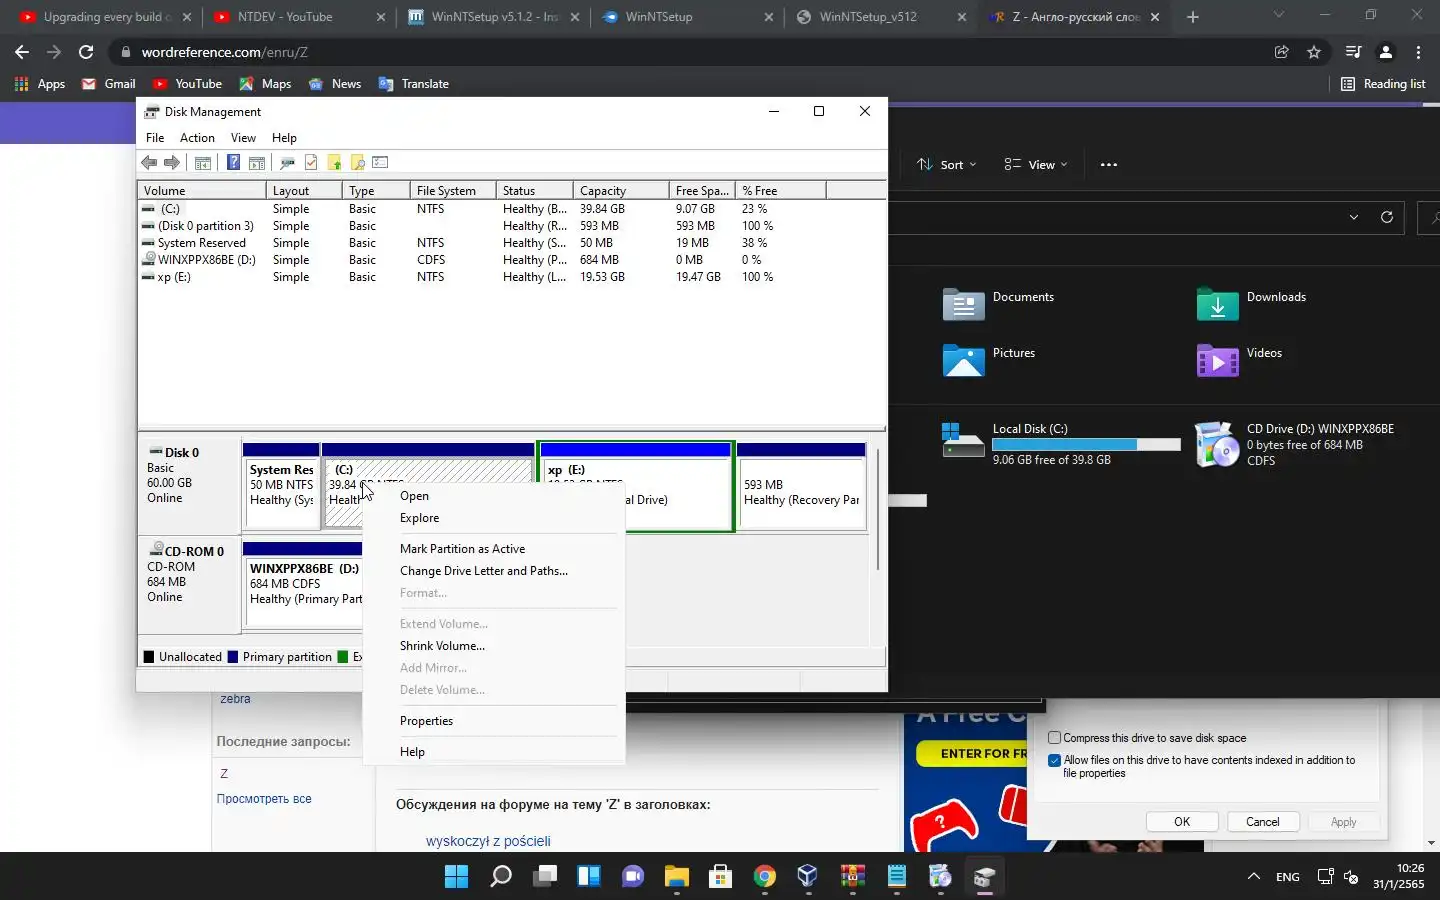The image size is (1440, 900).
Task: Open Reading list button
Action: (x=1383, y=84)
